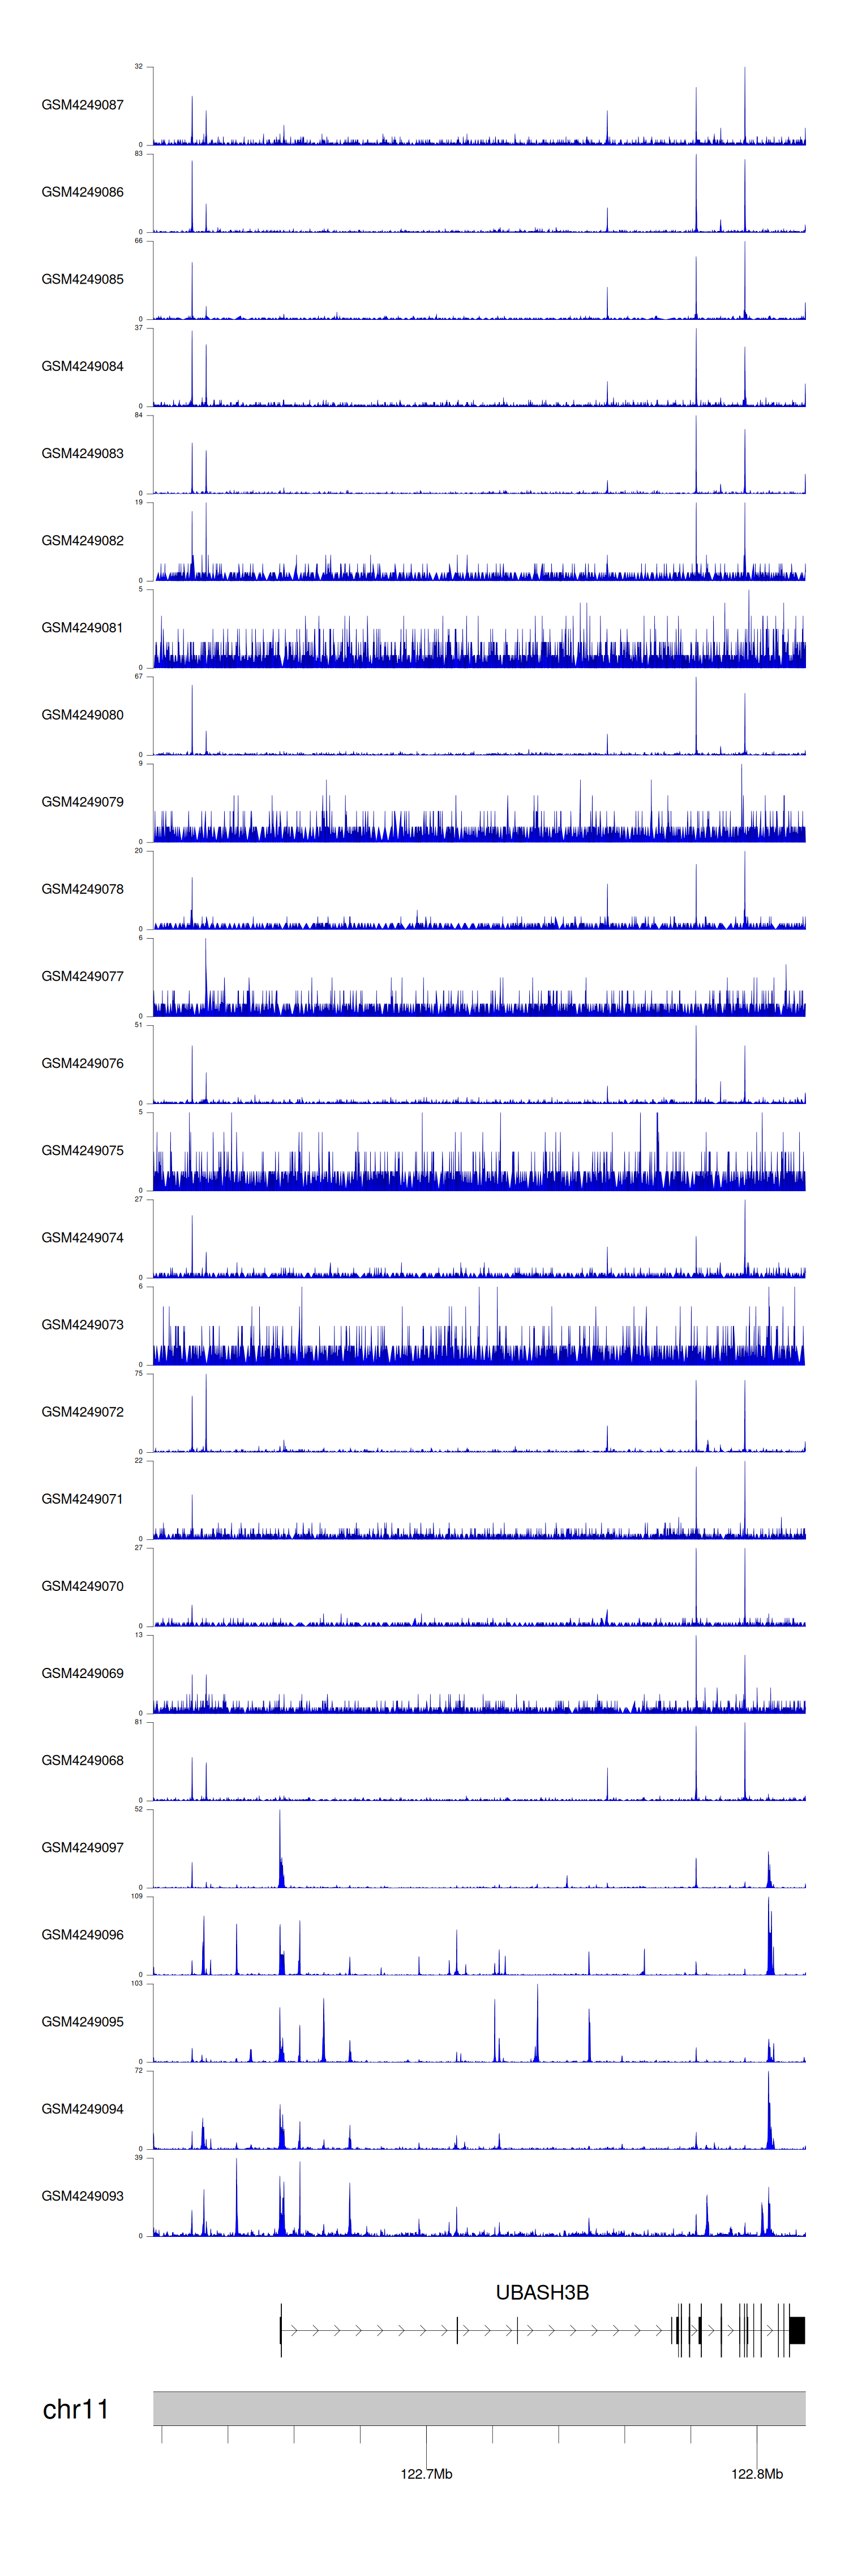Click the gray chr11 ideogram bar
Screen dimensions: 849x2576
tap(479, 2408)
